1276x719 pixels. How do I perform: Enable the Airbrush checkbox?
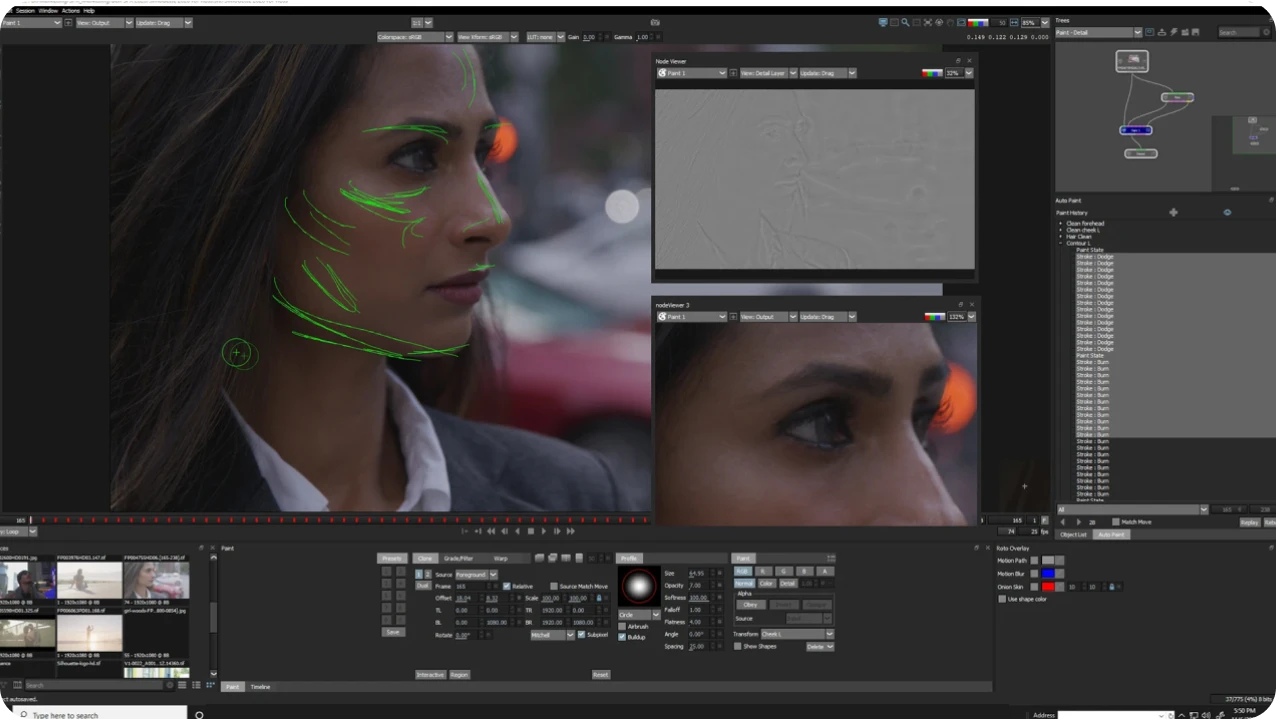(x=621, y=627)
